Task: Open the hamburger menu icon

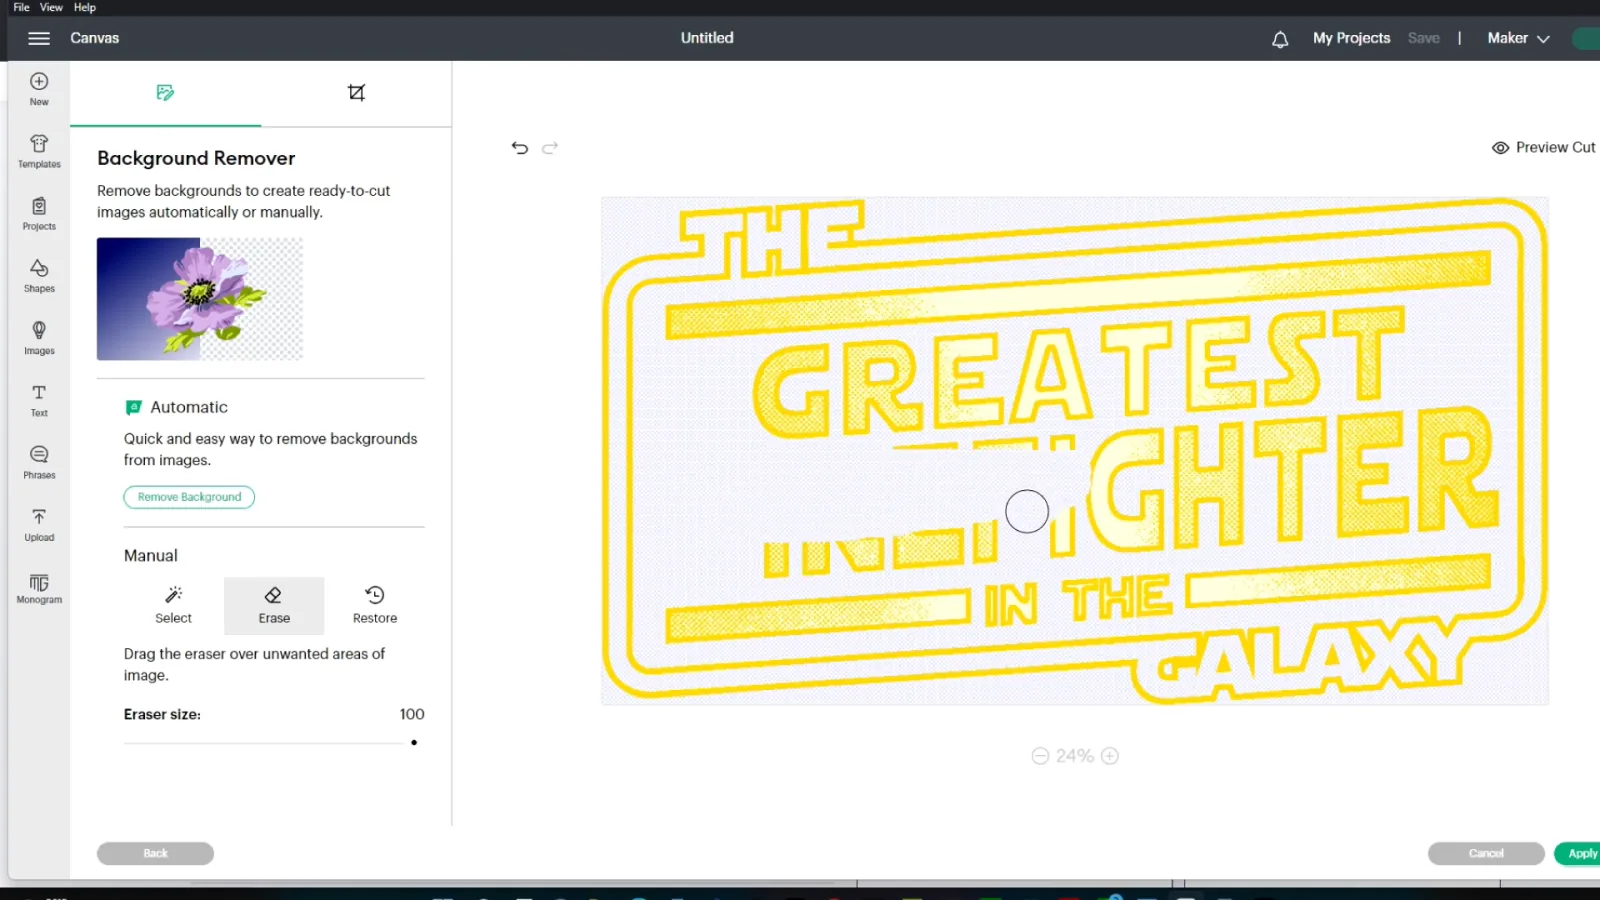Action: point(39,38)
